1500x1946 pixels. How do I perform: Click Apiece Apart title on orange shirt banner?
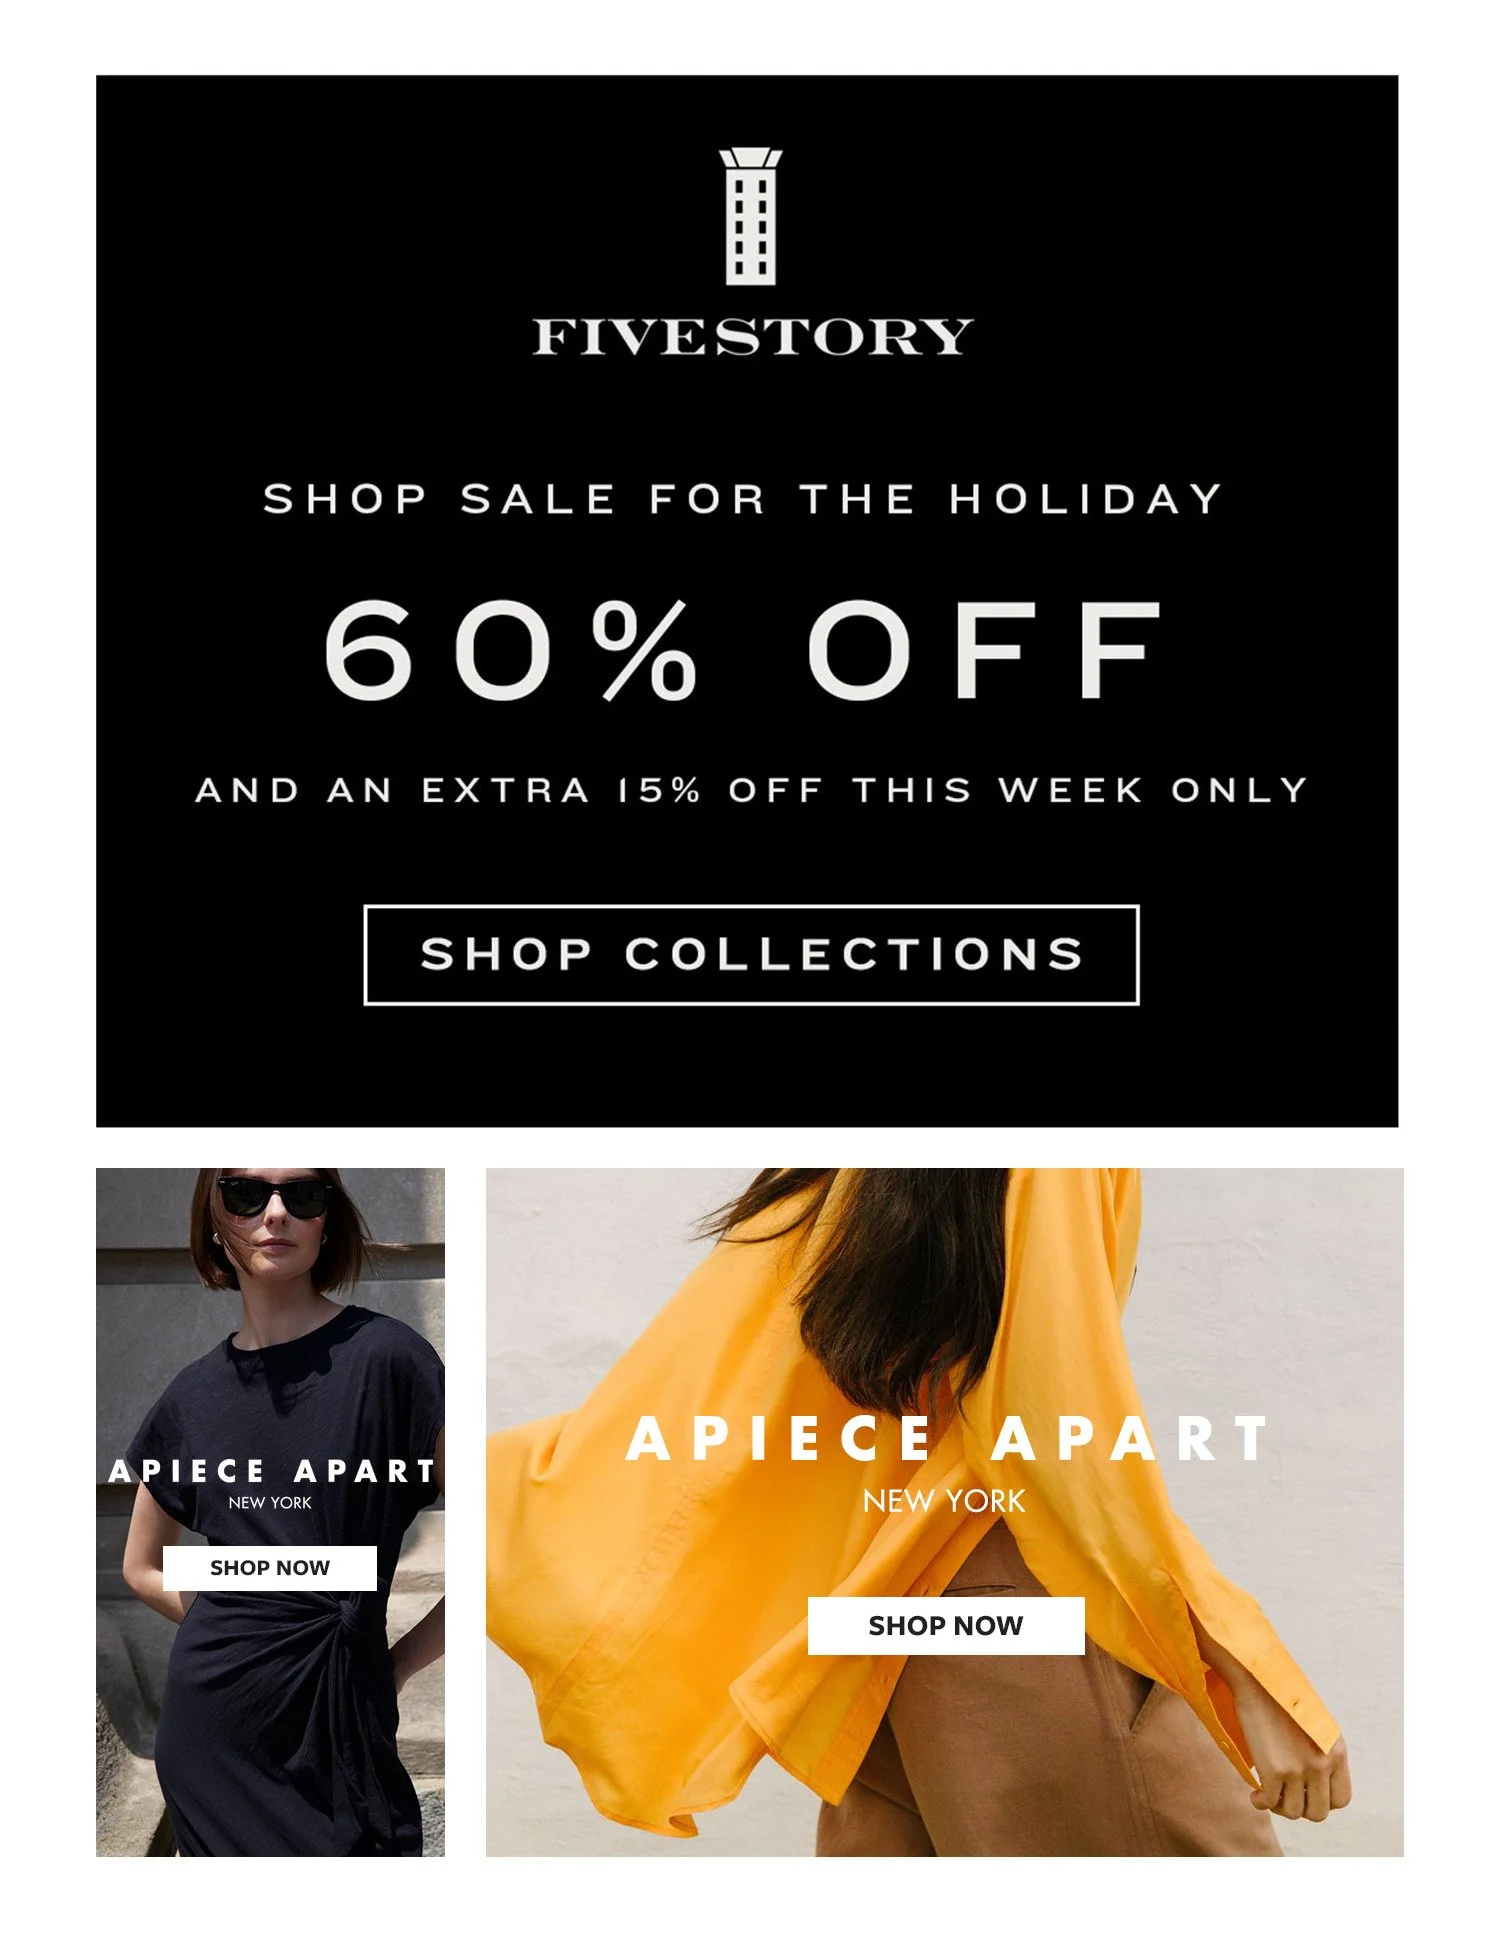[x=947, y=1439]
